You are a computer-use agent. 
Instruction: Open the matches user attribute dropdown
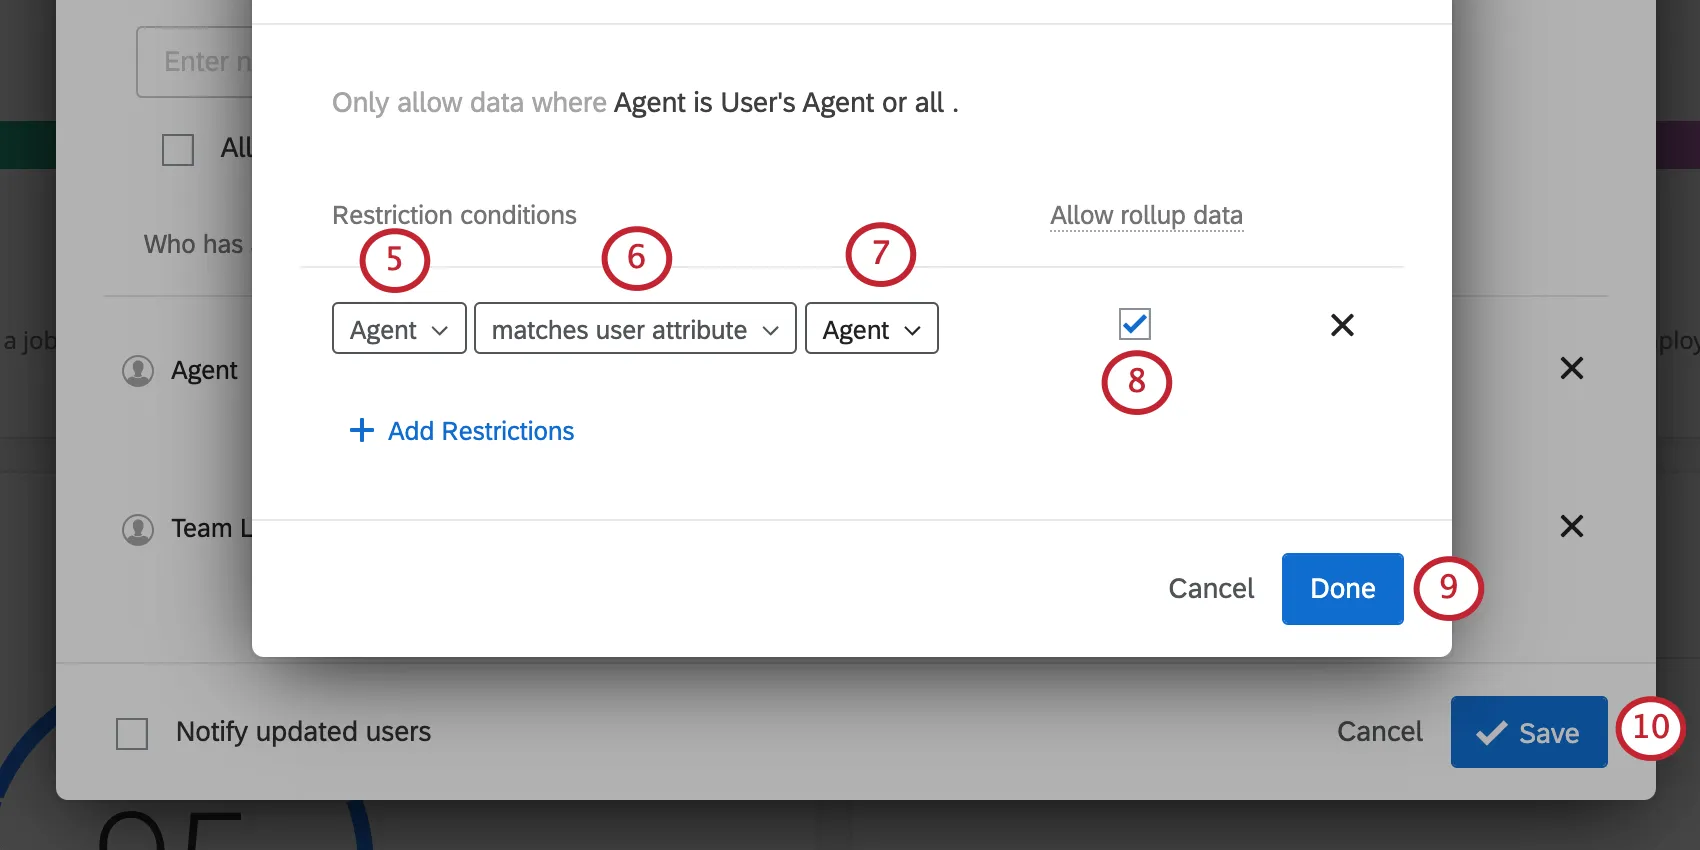(x=634, y=328)
